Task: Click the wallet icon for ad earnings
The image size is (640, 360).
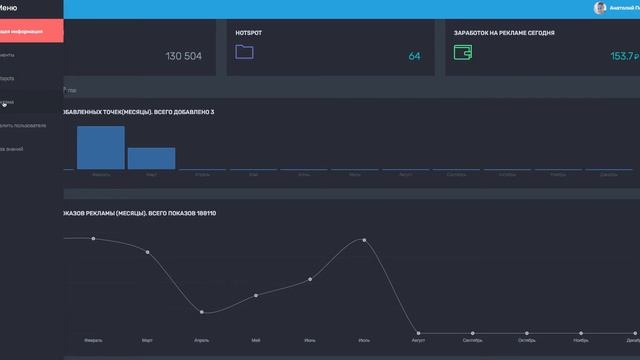Action: click(463, 52)
